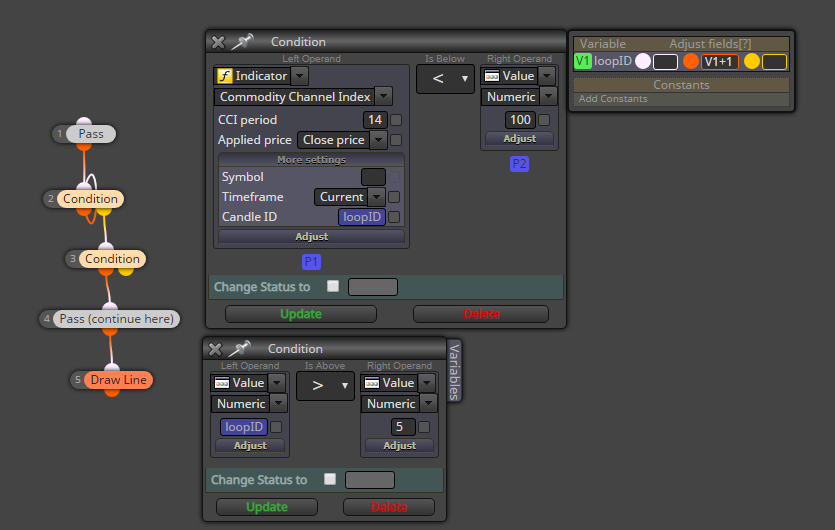
Task: Click Value icon in lower left operand
Action: 222,383
